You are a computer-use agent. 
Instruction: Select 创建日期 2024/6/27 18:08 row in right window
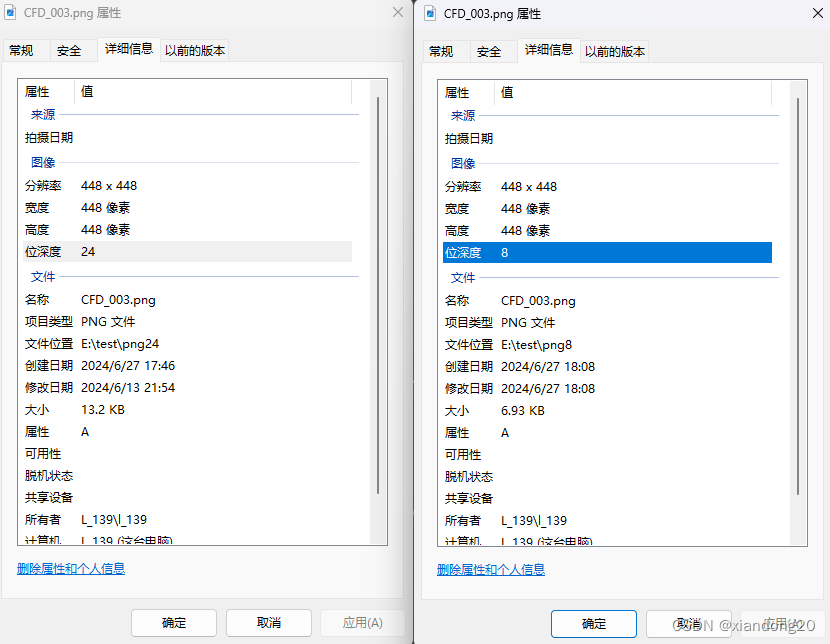[607, 367]
